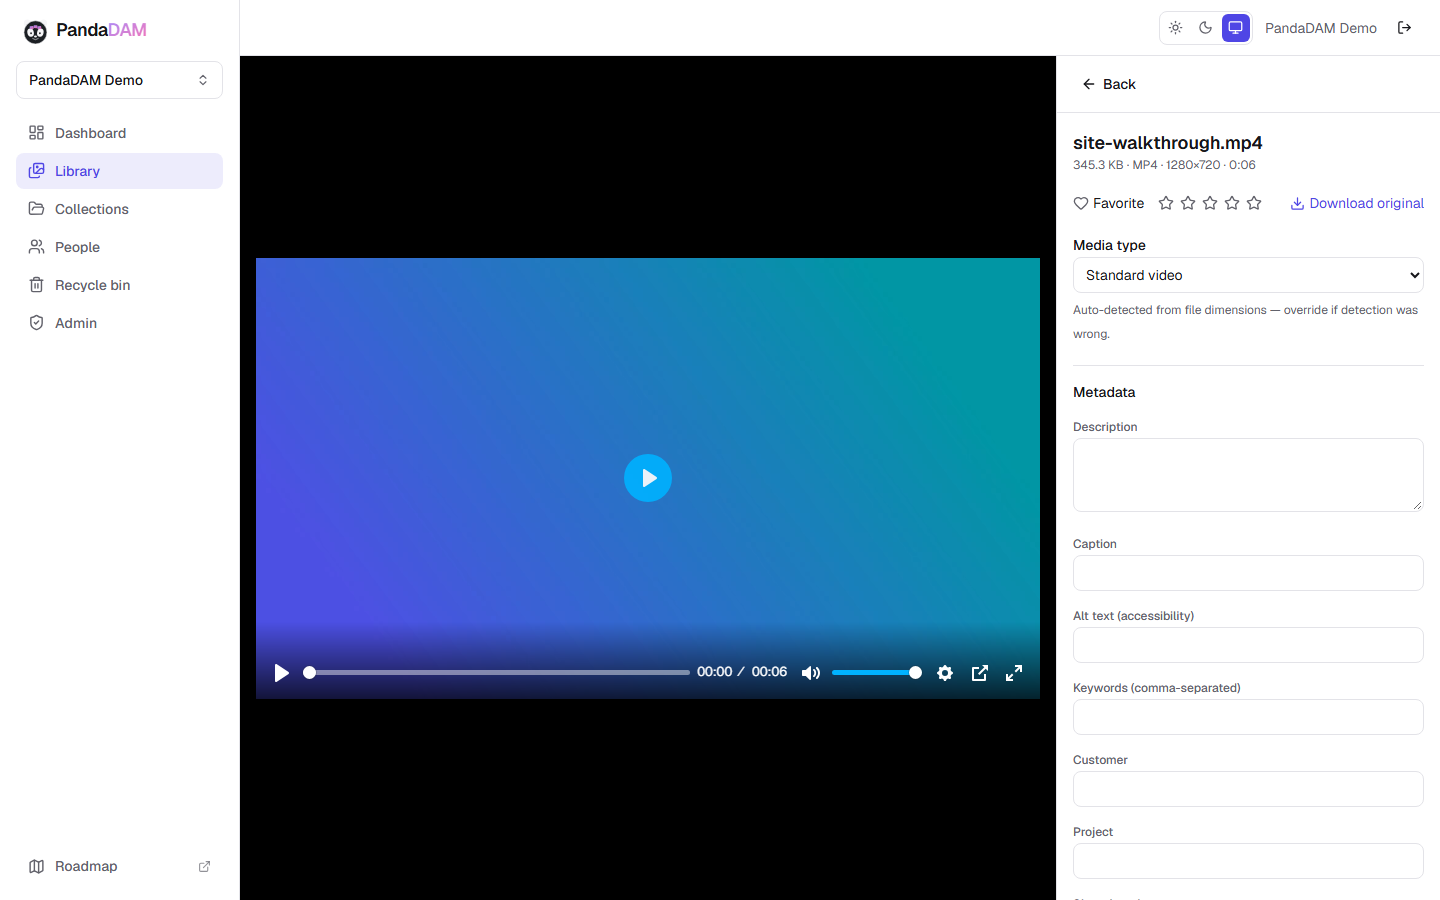Click the PandaDAM Demo user name in header
The height and width of the screenshot is (900, 1440).
pyautogui.click(x=1321, y=28)
